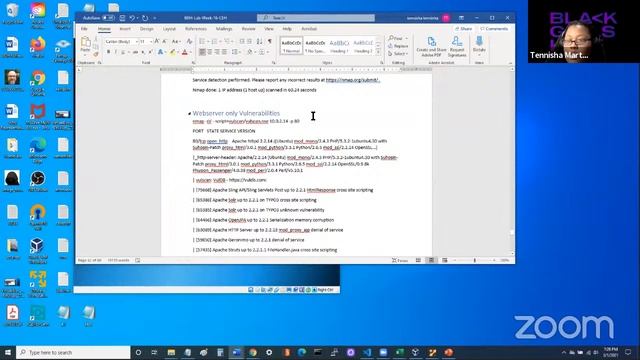Click the Word search box in title bar
This screenshot has height=360, width=640.
[x=316, y=18]
